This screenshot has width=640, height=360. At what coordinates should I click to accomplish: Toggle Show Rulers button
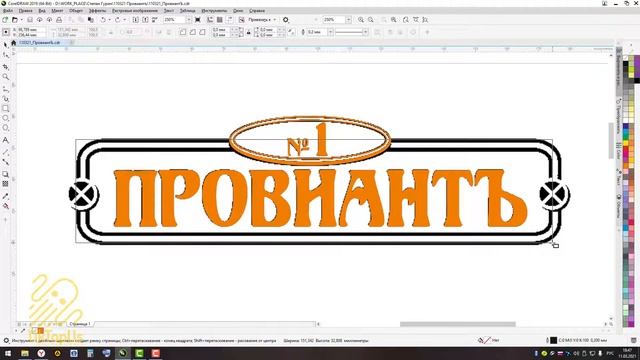(210, 20)
